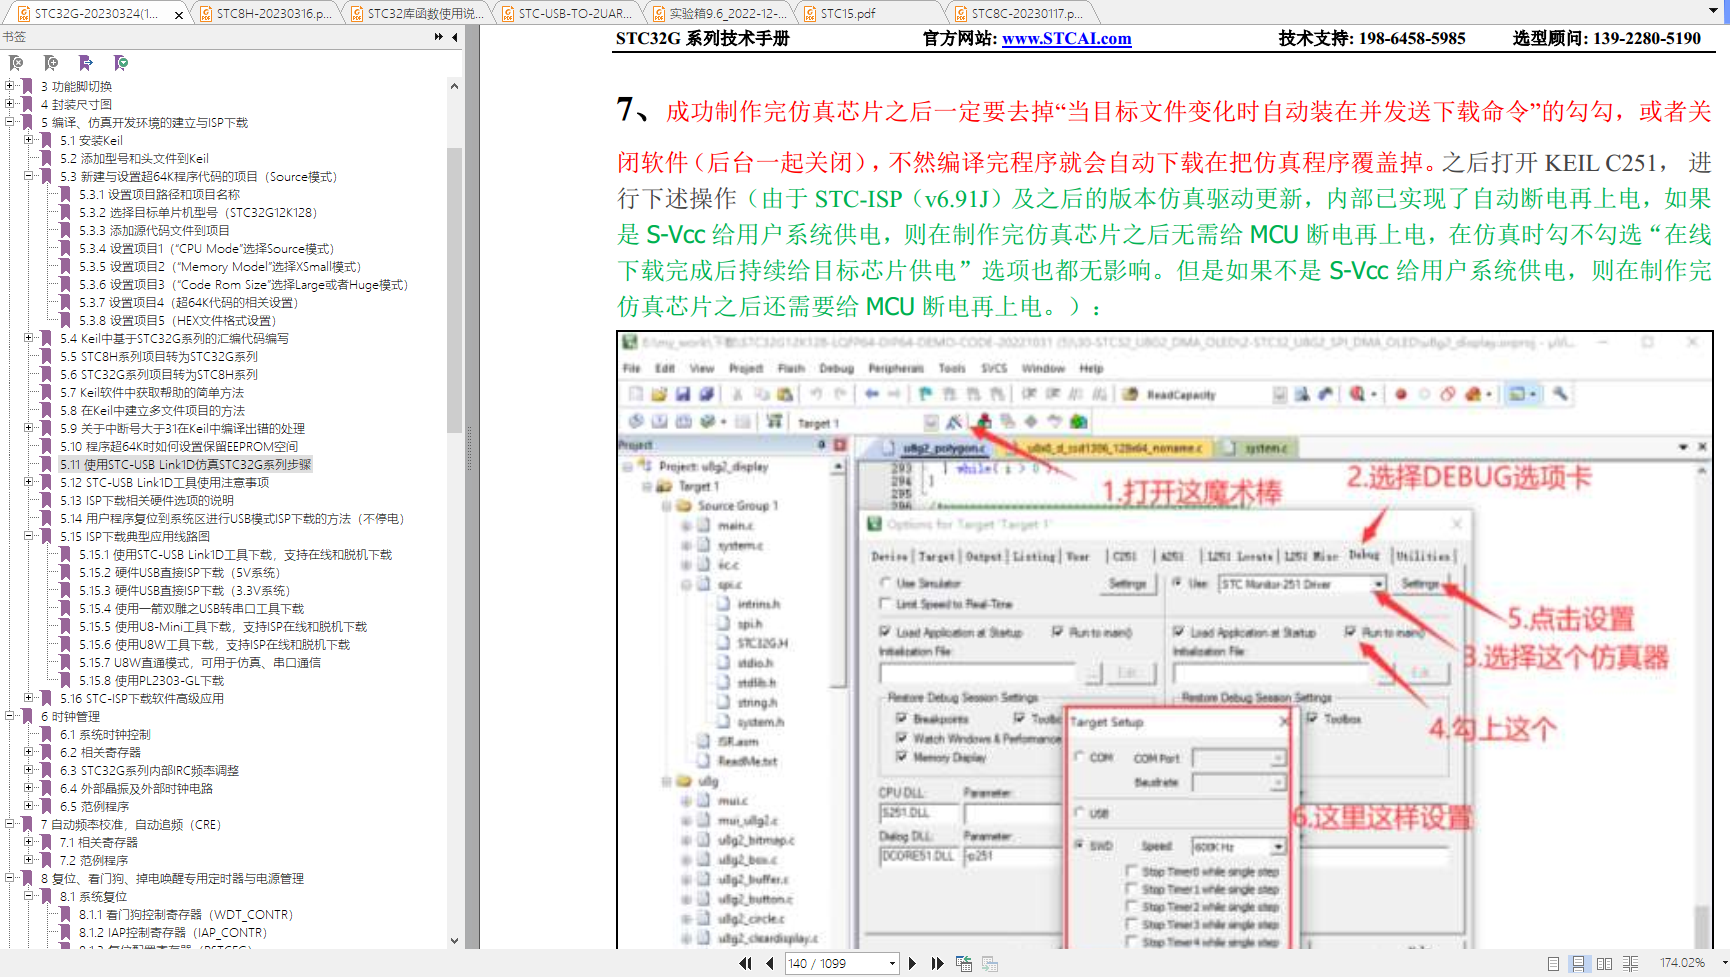Click the zoom value '174.02%'
Screen dimensions: 1730x977
tap(1682, 963)
